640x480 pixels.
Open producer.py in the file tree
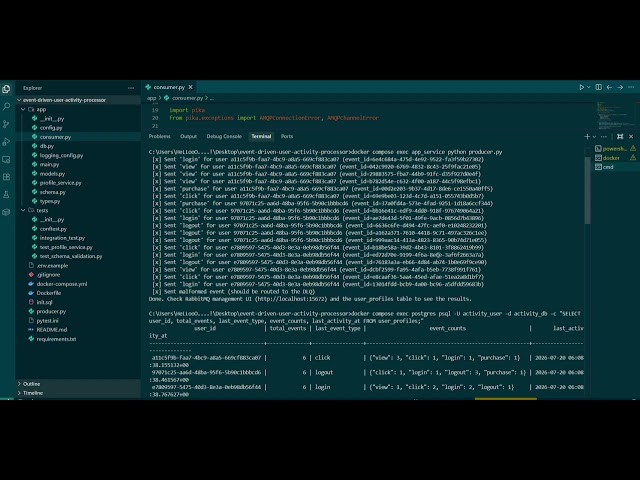tap(51, 311)
